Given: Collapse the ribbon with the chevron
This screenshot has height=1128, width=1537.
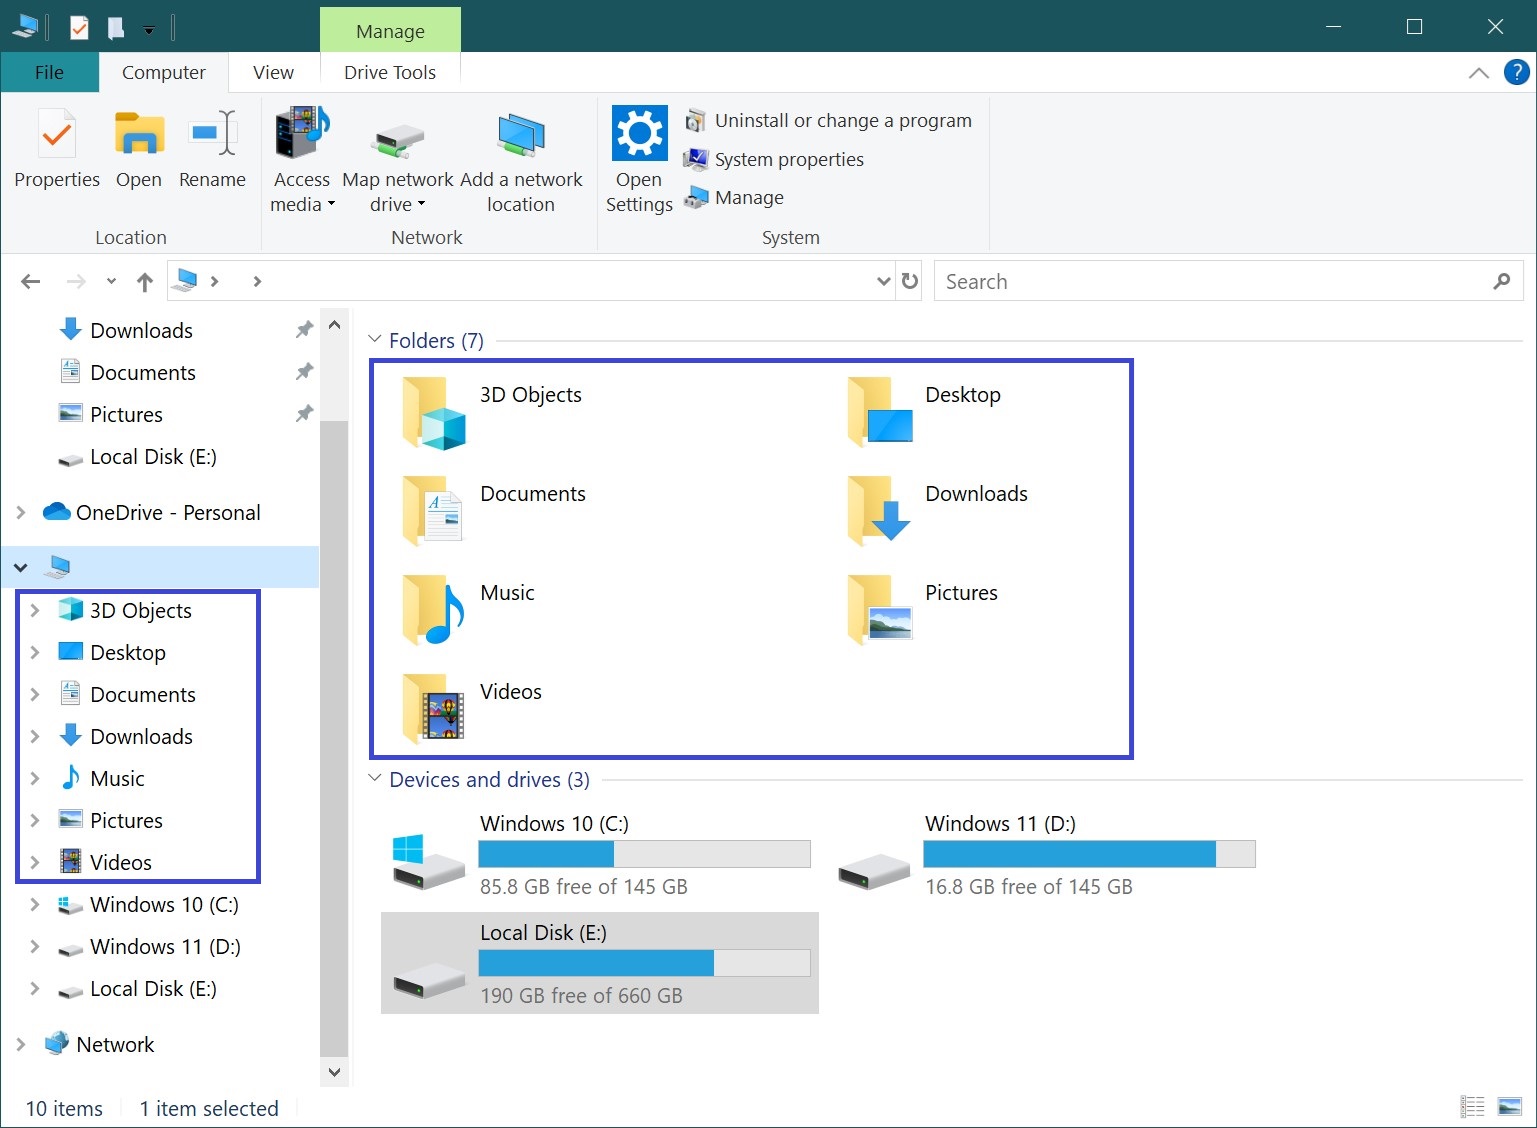Looking at the screenshot, I should point(1478,73).
